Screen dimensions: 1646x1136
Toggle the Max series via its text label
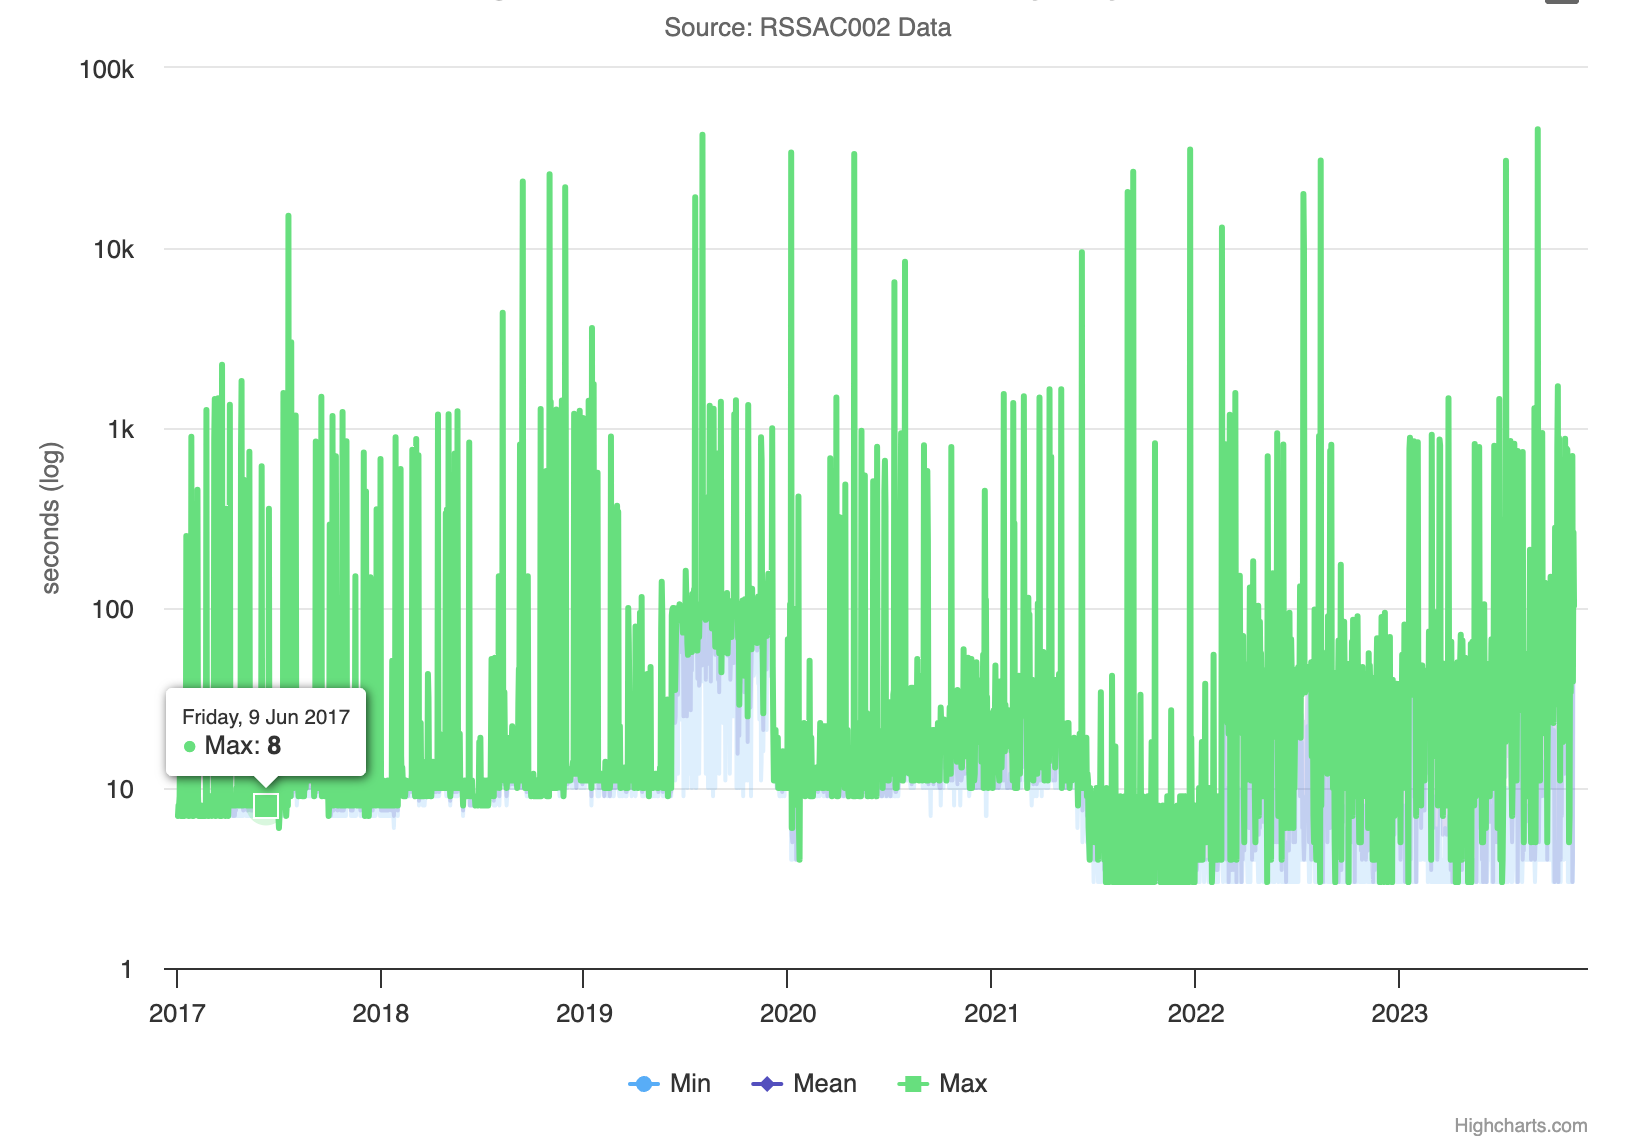963,1084
